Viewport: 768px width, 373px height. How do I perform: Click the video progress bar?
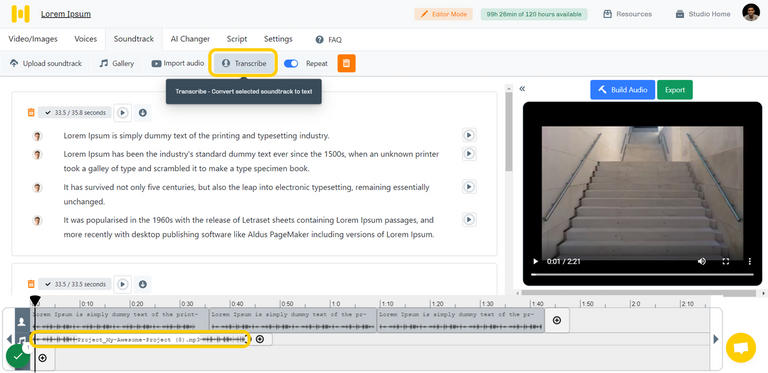(642, 275)
